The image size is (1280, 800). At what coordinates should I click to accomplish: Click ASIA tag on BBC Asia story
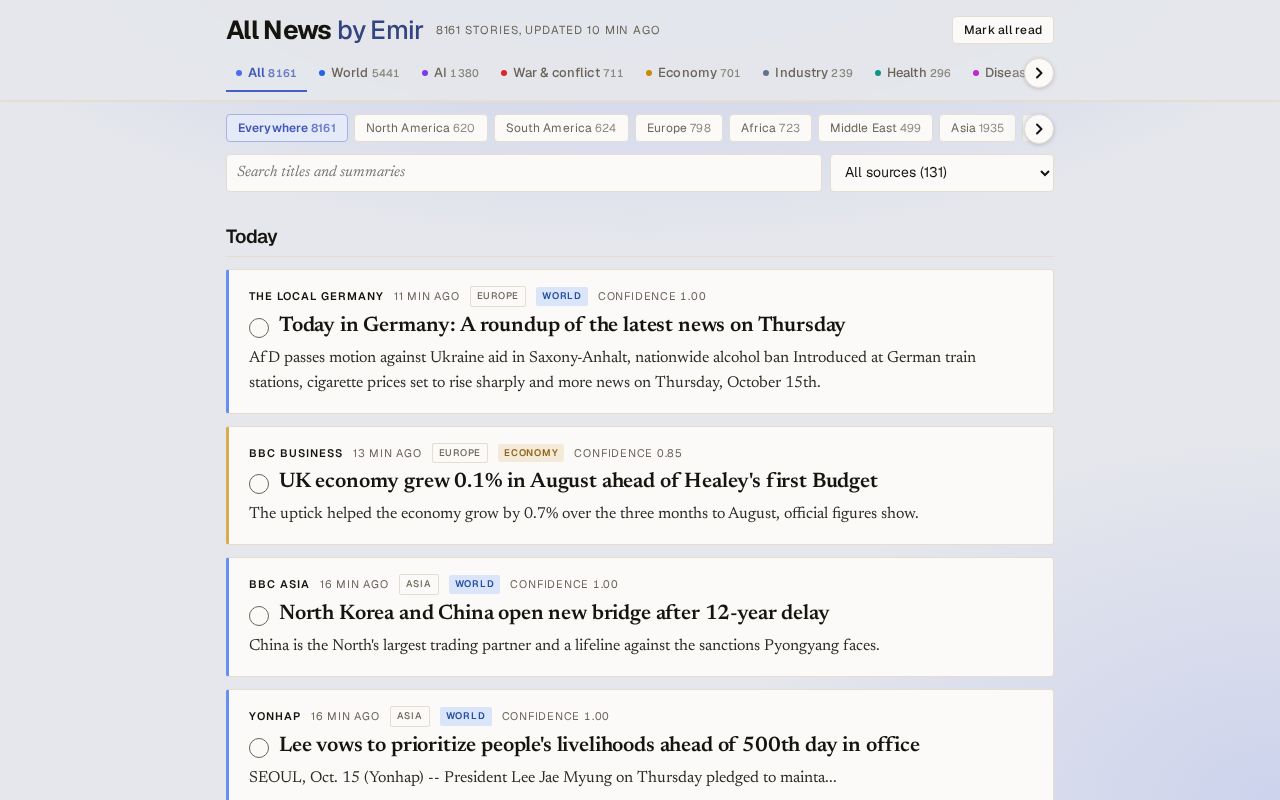tap(419, 584)
